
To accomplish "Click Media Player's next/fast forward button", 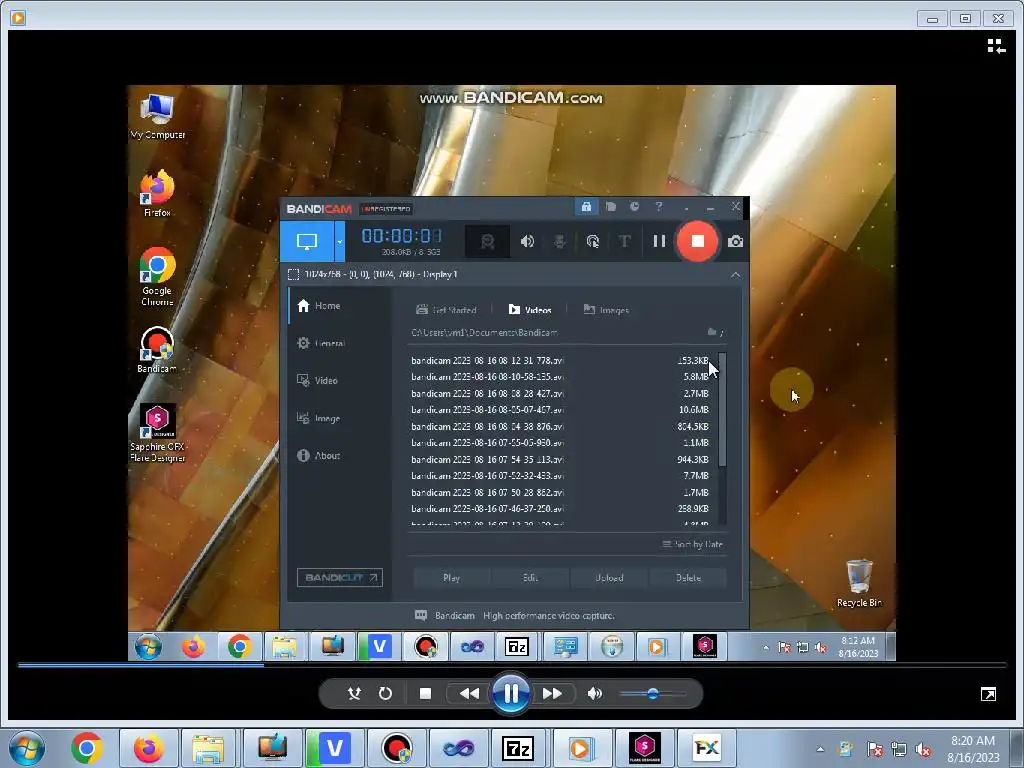I will (552, 694).
